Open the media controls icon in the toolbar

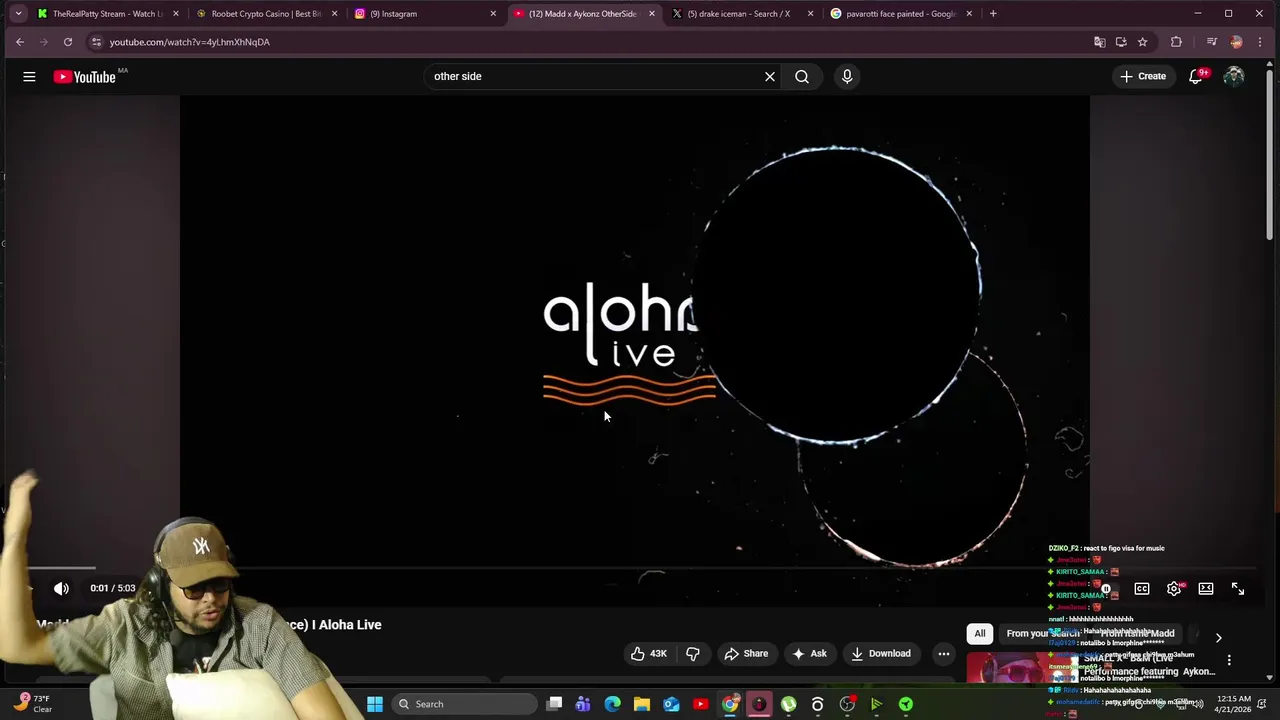click(x=1212, y=42)
